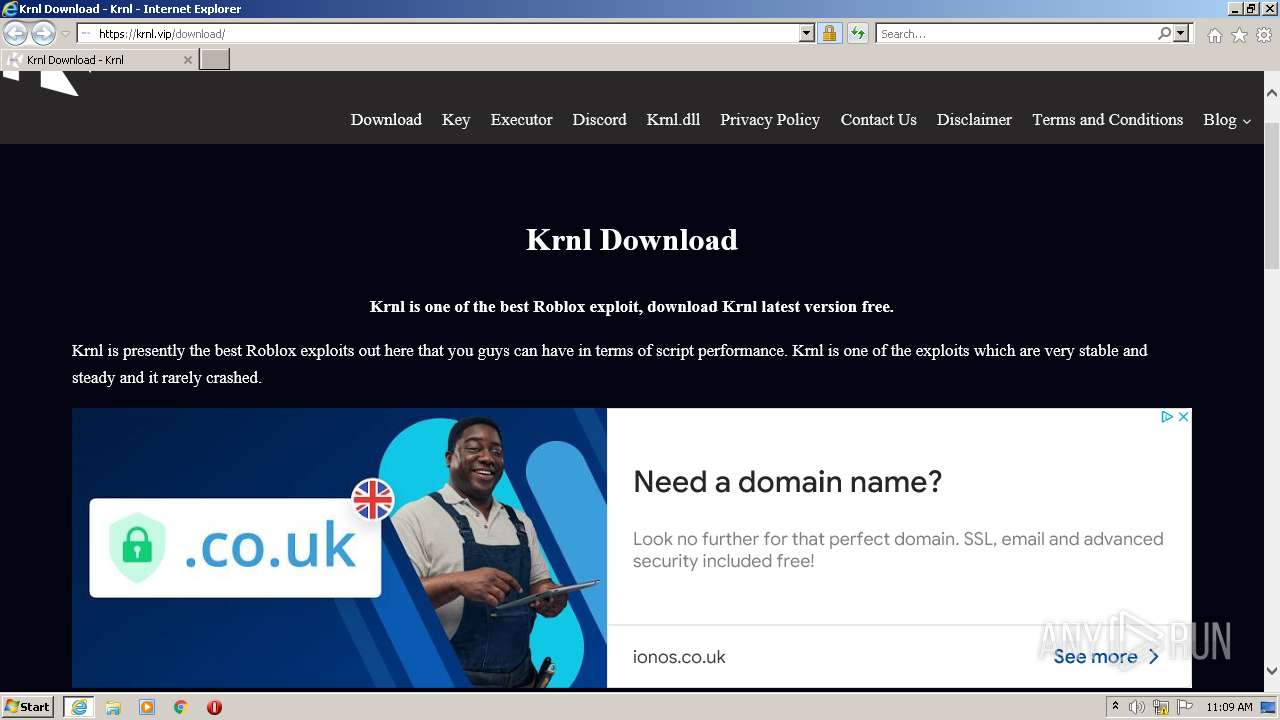The width and height of the screenshot is (1280, 720).
Task: Click the page scrollbar up arrow
Action: pyautogui.click(x=1272, y=93)
